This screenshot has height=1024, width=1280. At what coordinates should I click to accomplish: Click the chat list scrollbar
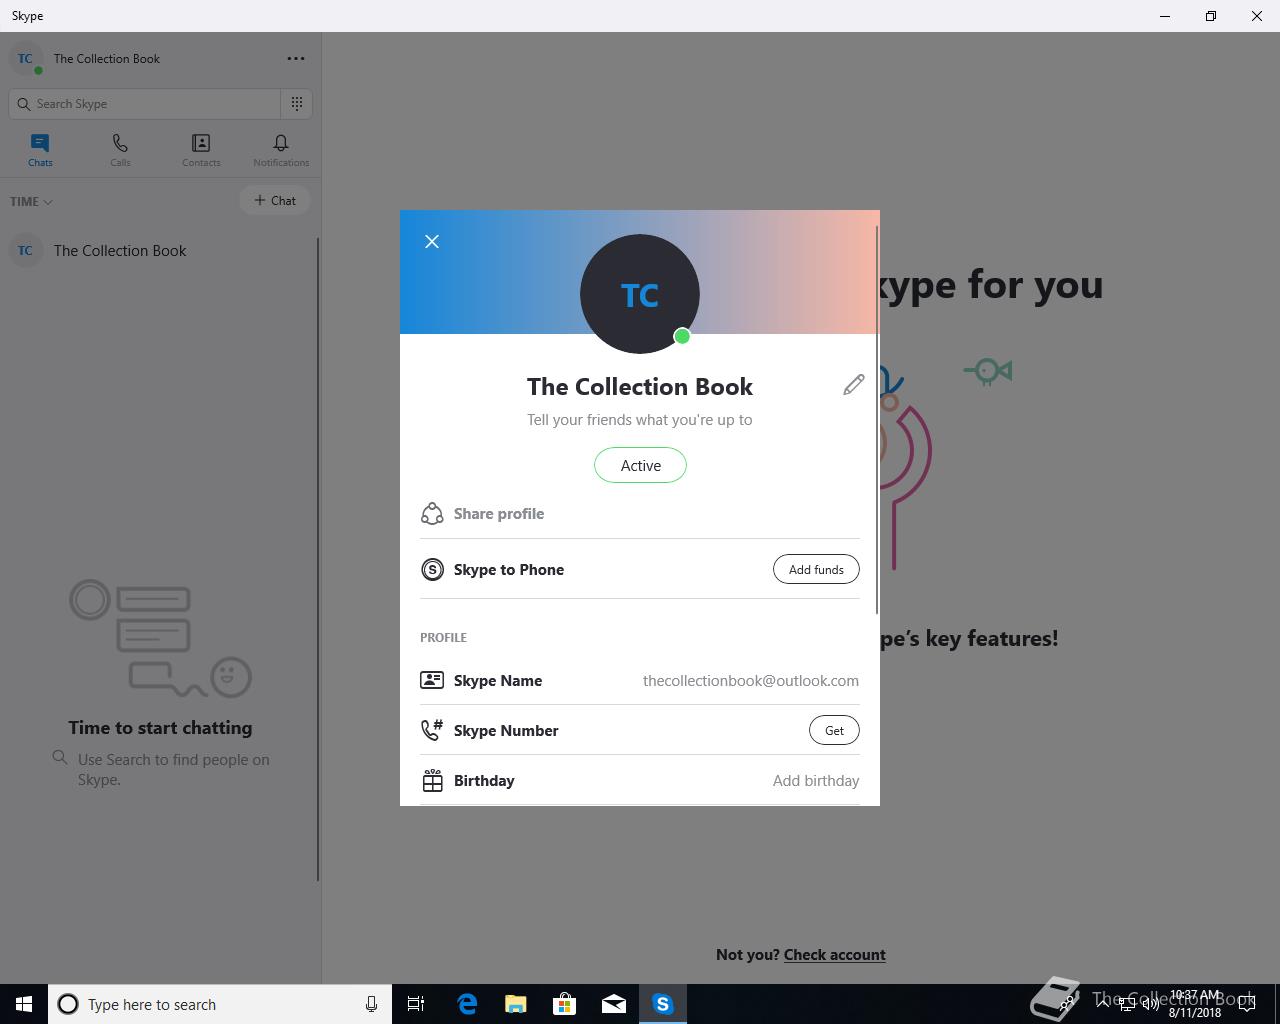pyautogui.click(x=318, y=559)
